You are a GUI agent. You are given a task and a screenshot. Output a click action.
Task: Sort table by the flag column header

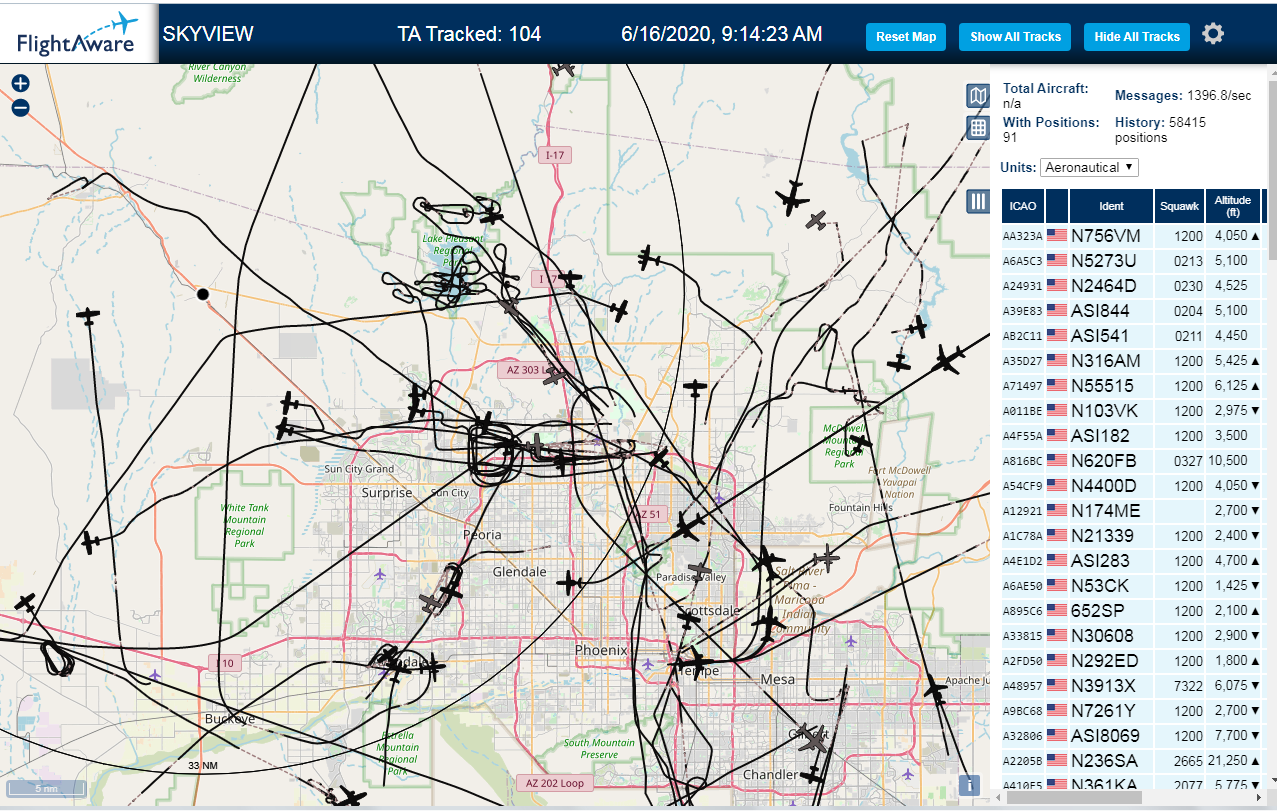click(x=1057, y=206)
